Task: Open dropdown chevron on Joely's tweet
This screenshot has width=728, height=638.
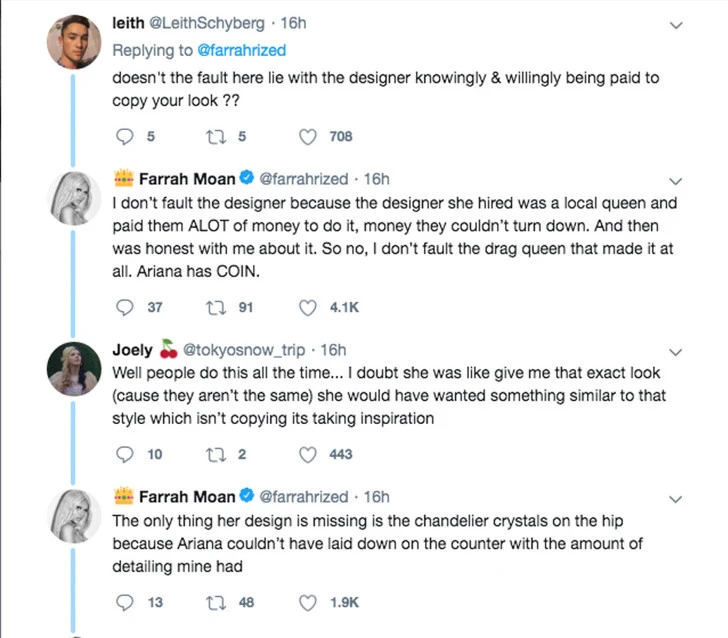Action: [678, 351]
